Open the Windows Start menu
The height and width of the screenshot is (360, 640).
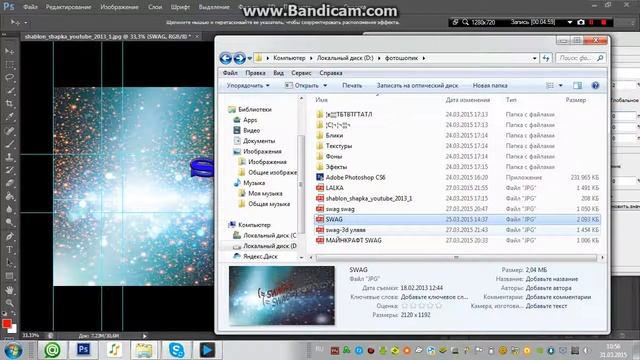coord(13,350)
